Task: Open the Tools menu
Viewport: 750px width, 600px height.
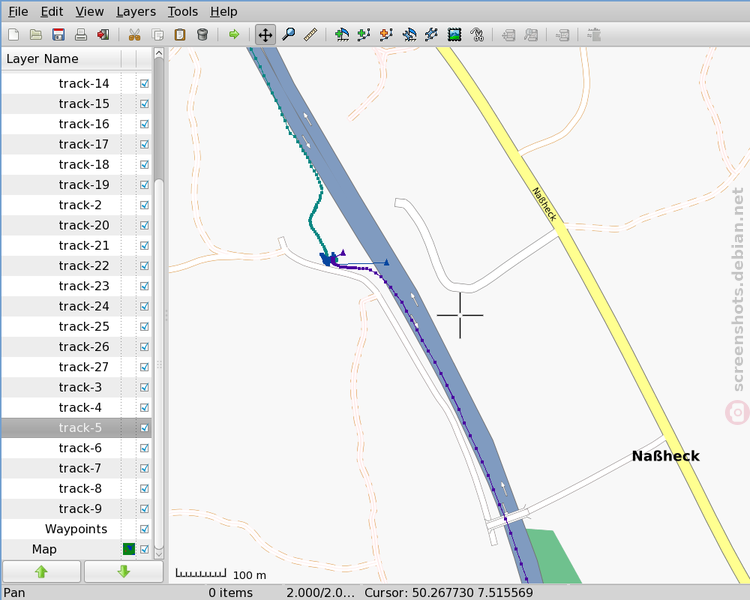Action: (x=183, y=11)
